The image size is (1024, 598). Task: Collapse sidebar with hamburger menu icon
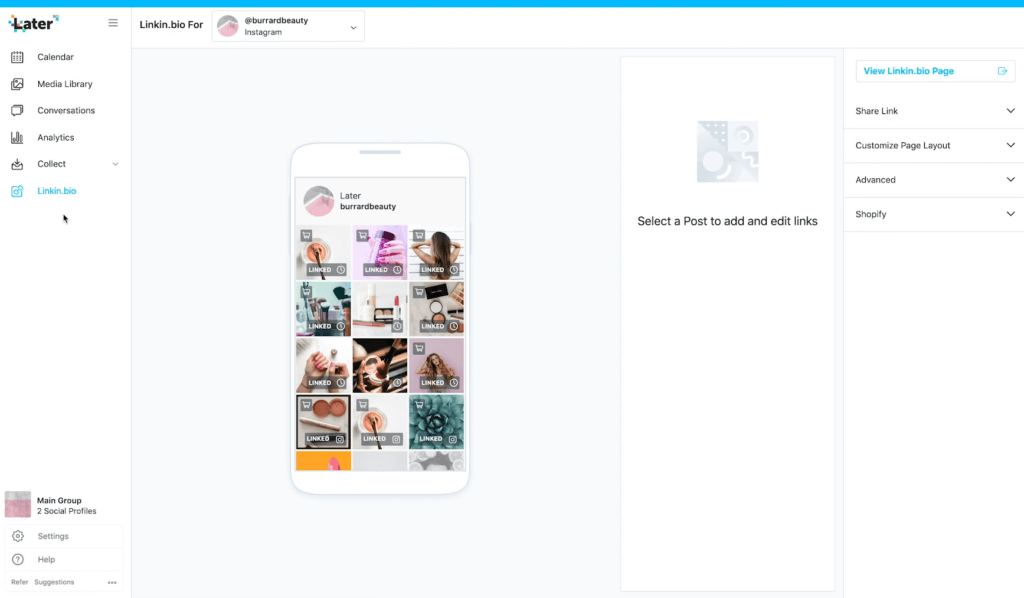coord(113,23)
